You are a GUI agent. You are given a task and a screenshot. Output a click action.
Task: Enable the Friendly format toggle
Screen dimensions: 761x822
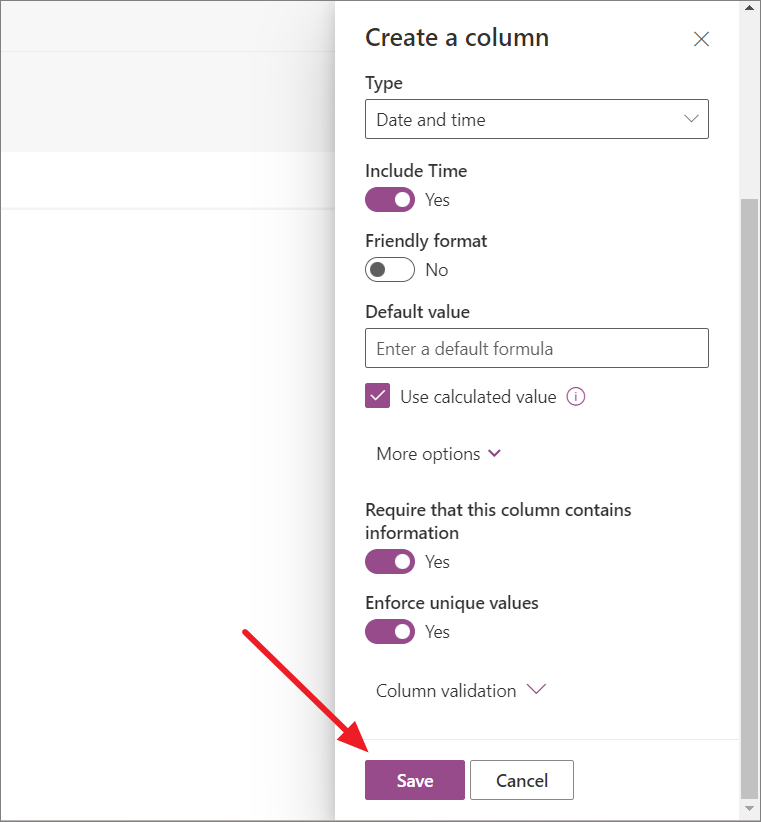pos(390,269)
